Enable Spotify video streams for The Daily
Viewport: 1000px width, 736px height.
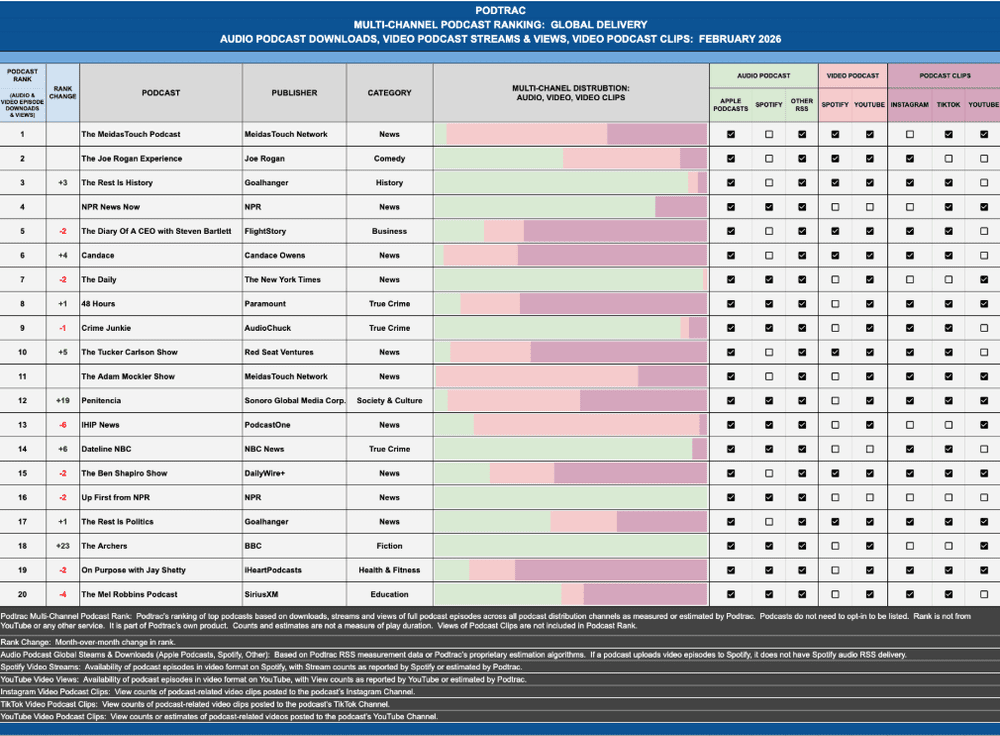835,279
